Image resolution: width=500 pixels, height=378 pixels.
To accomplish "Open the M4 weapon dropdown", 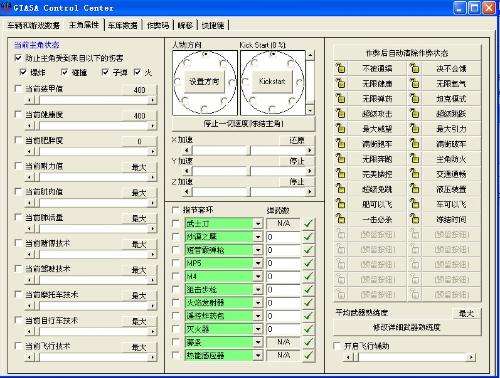I will [258, 276].
